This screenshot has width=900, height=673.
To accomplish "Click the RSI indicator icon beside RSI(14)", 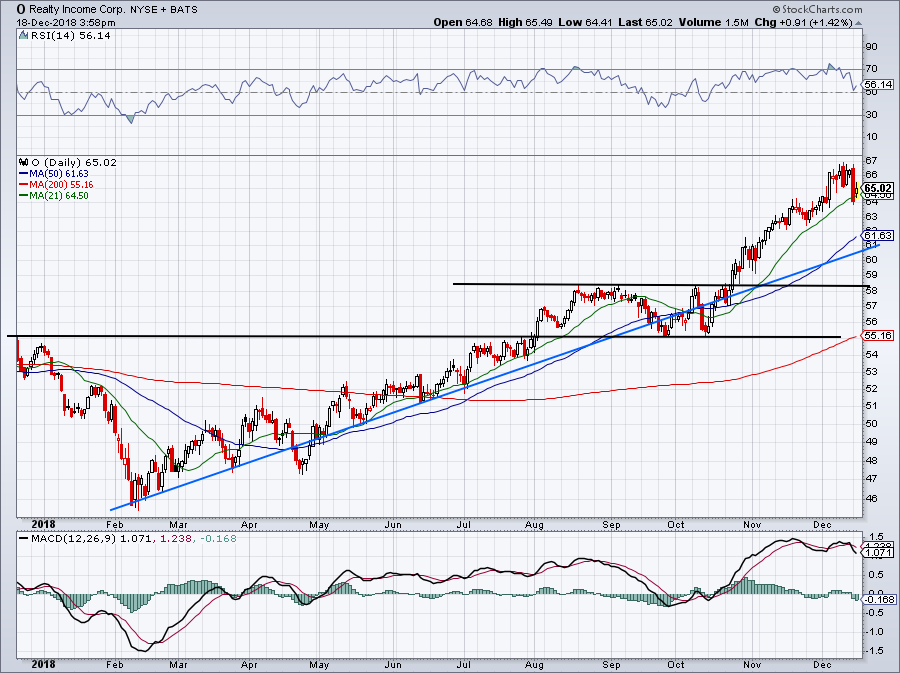I will 23,36.
